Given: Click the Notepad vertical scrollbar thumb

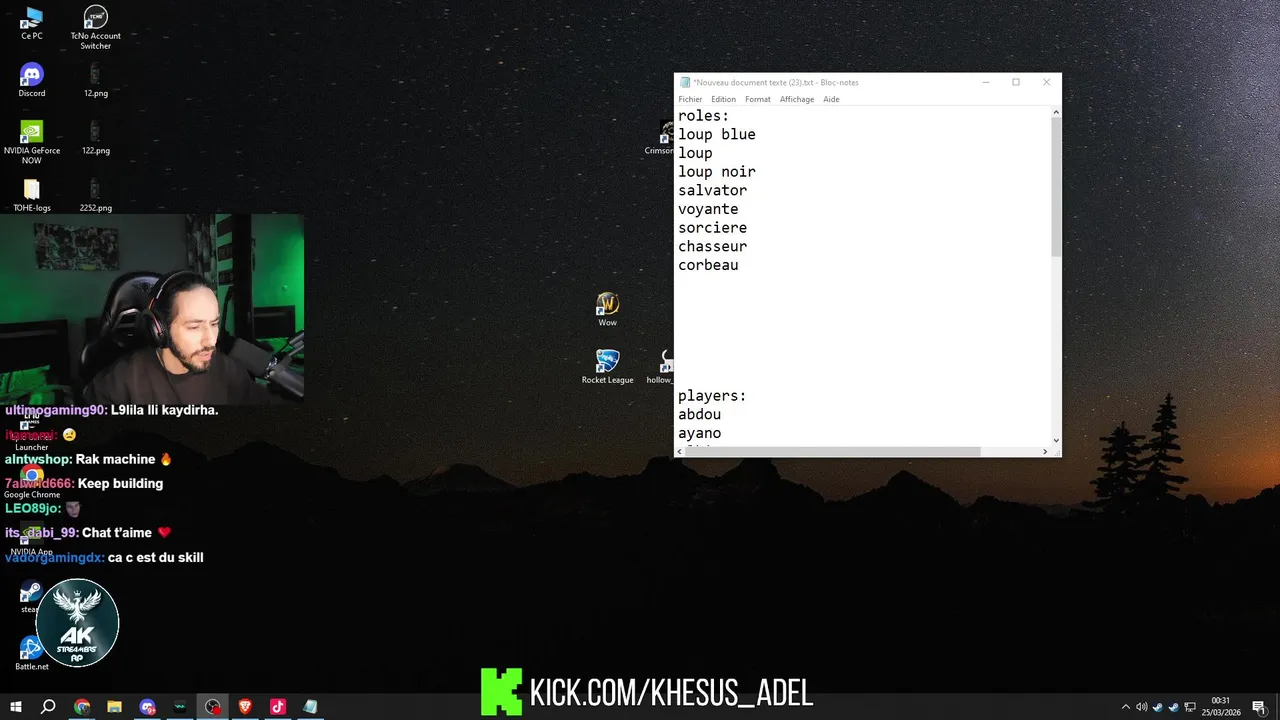Looking at the screenshot, I should tap(1056, 187).
